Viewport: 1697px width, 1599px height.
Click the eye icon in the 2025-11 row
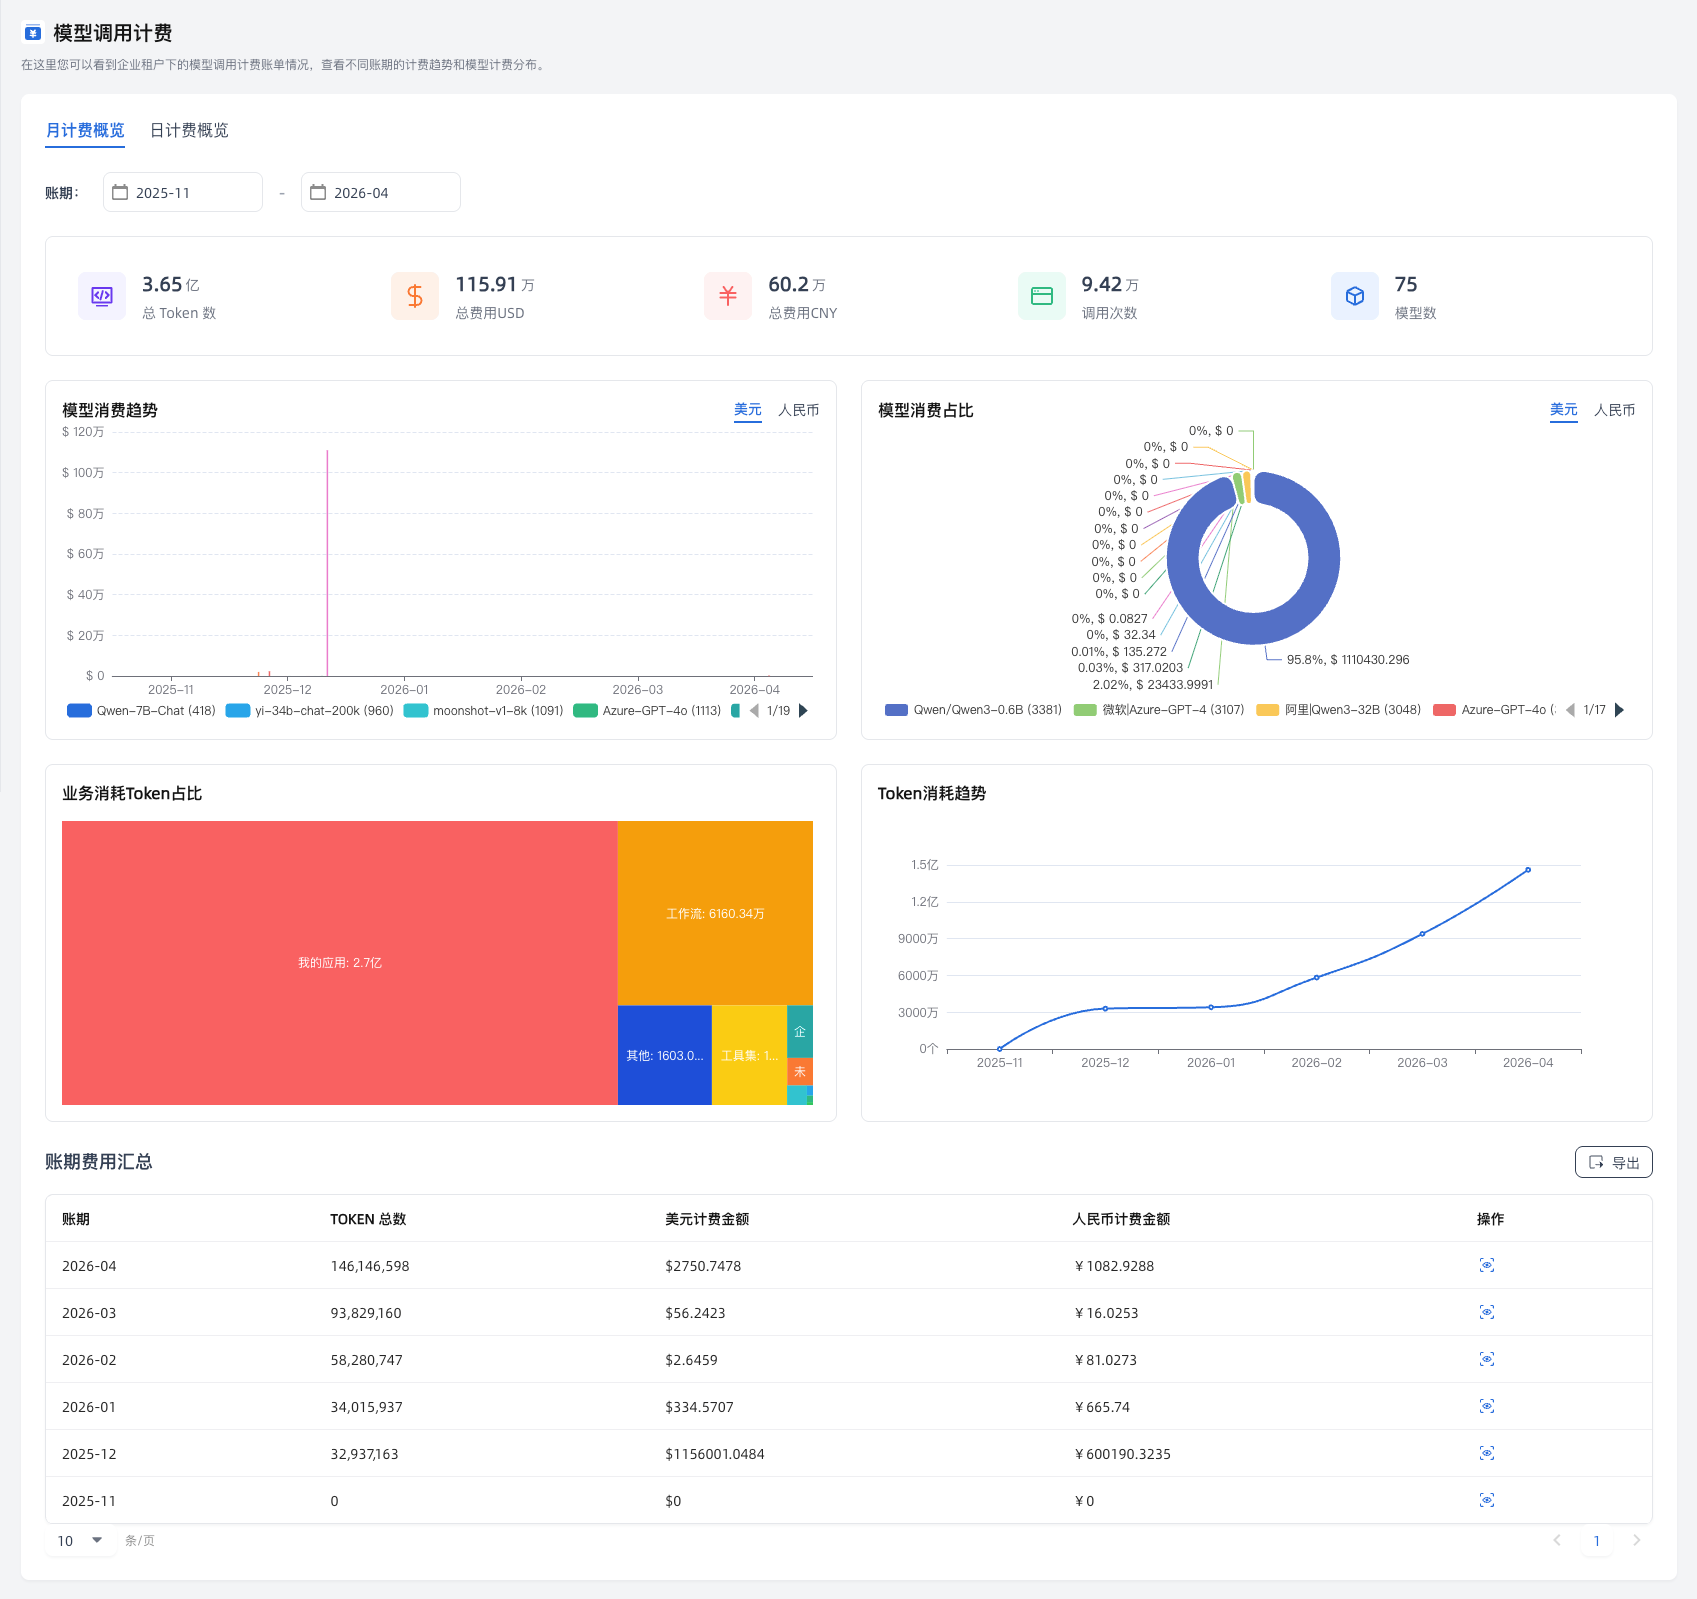(x=1486, y=1500)
